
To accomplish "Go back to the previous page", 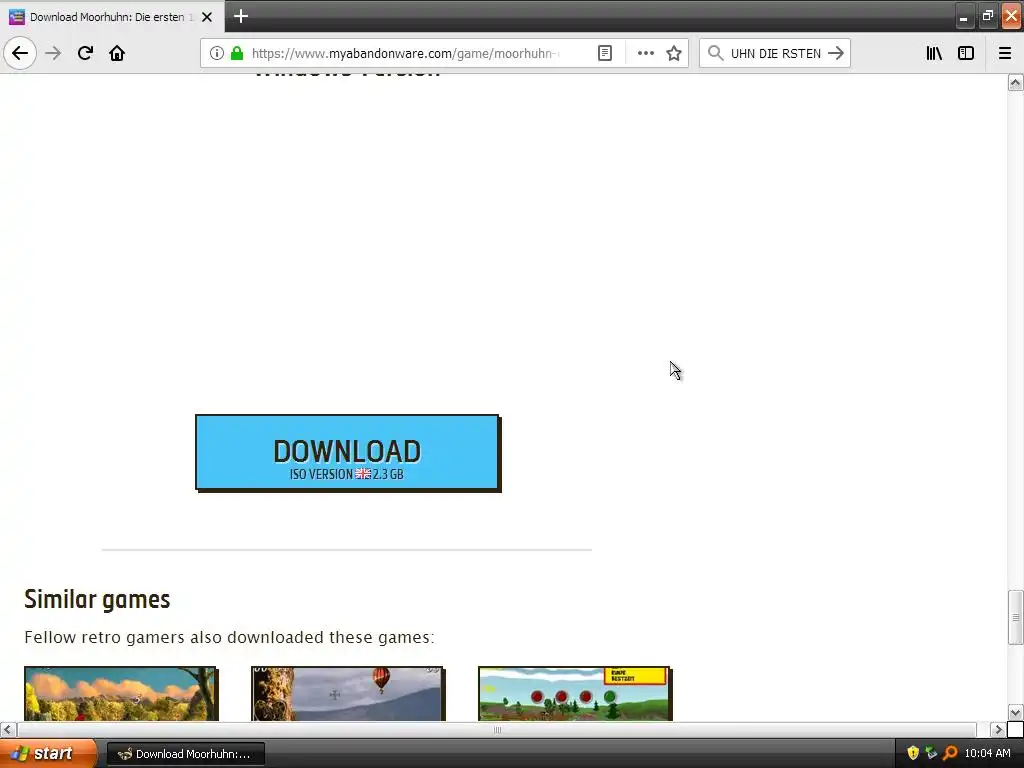I will pyautogui.click(x=20, y=53).
